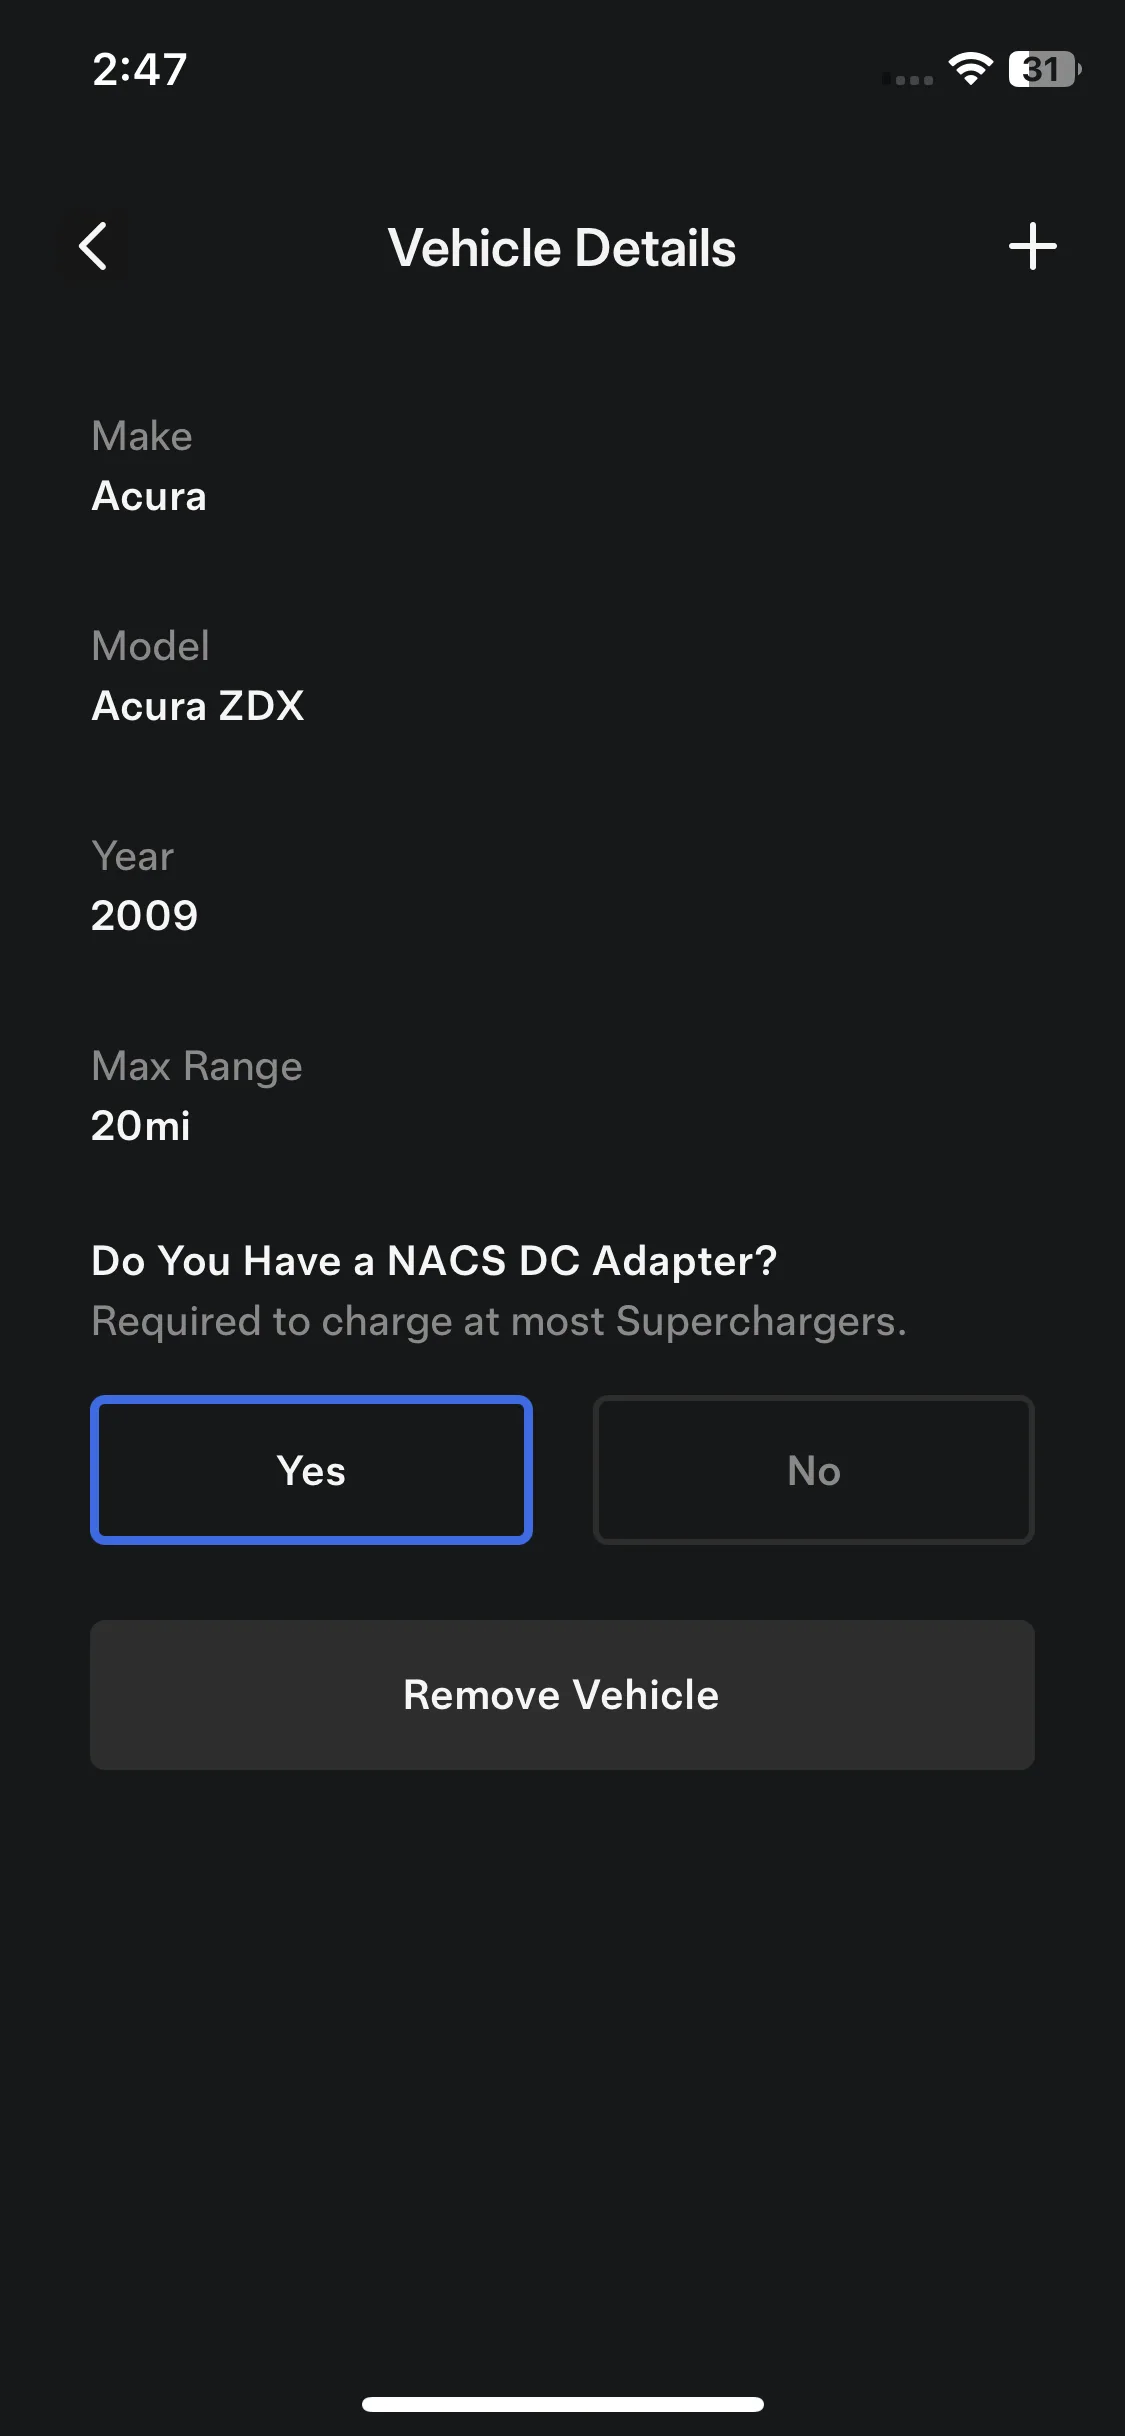Tap the plus icon to add a vehicle
1125x2436 pixels.
click(x=1032, y=247)
